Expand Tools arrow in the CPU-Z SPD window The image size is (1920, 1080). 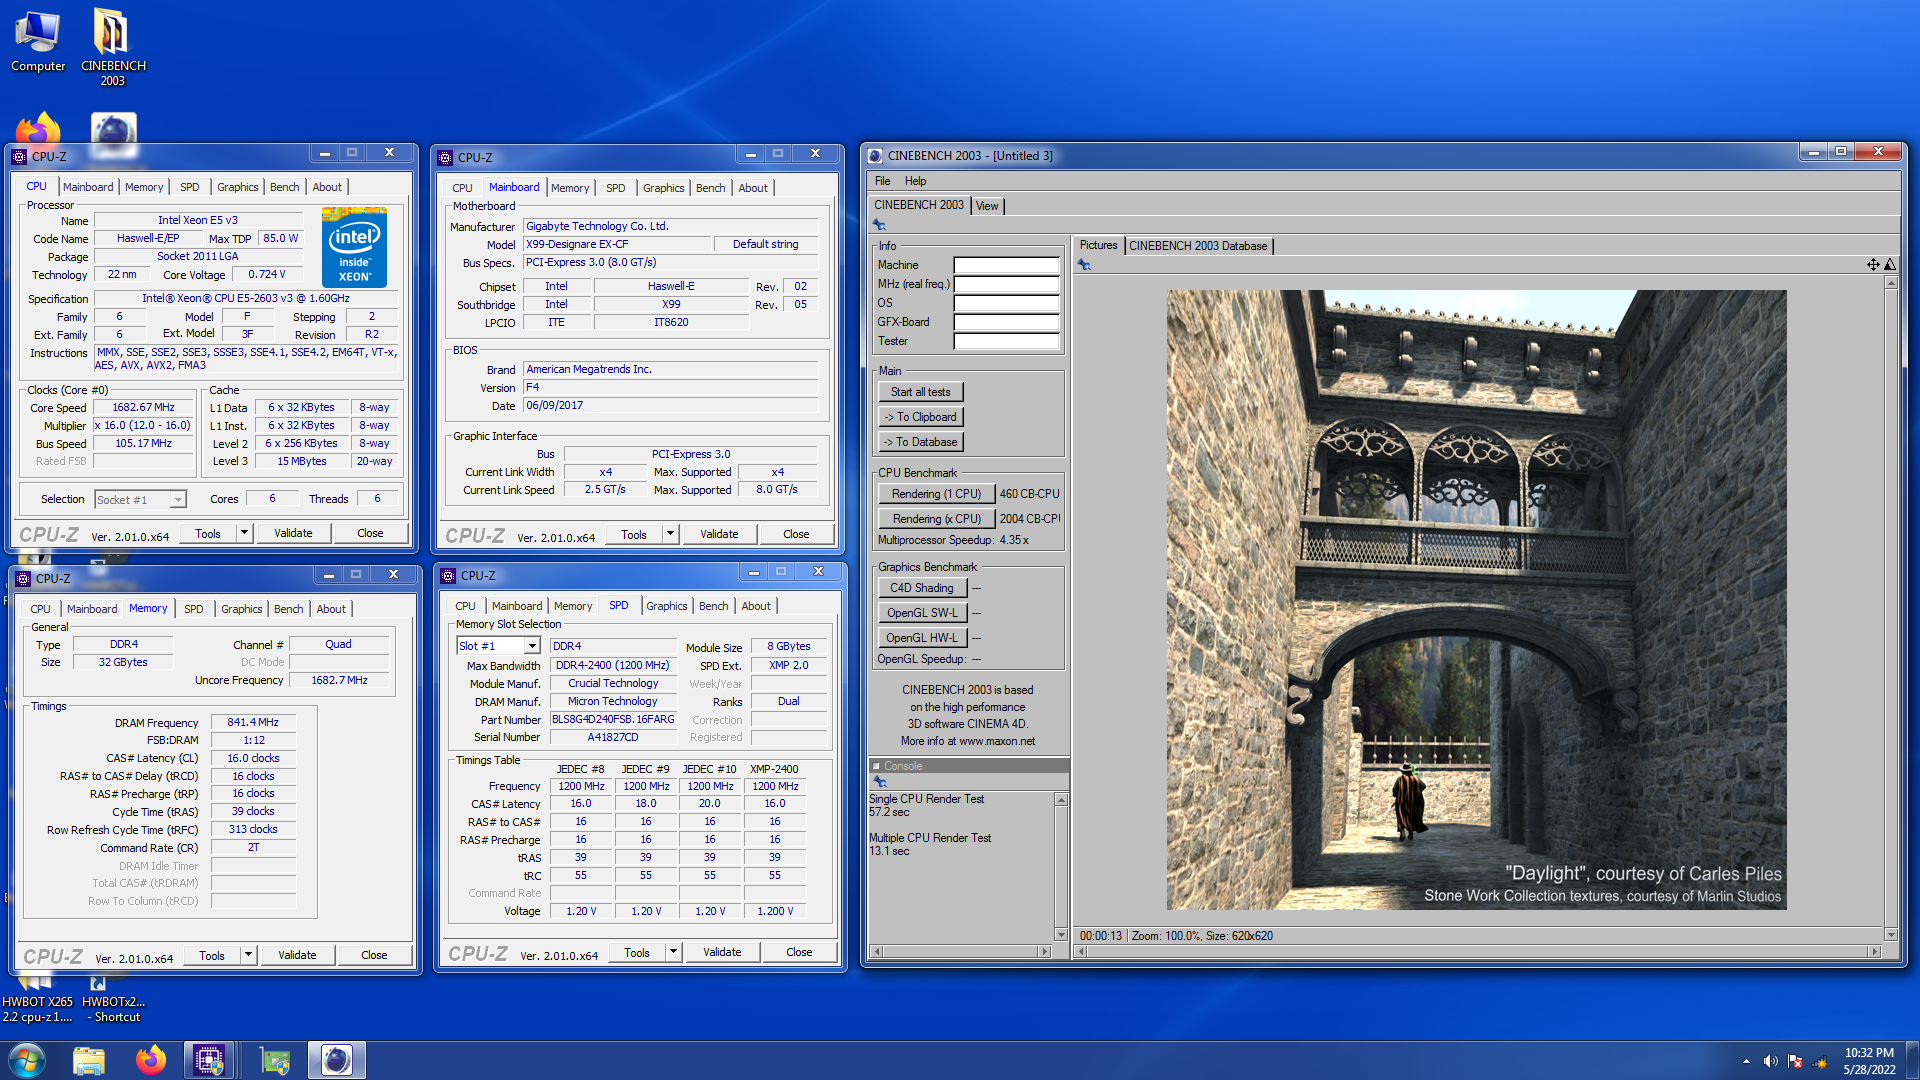[673, 952]
